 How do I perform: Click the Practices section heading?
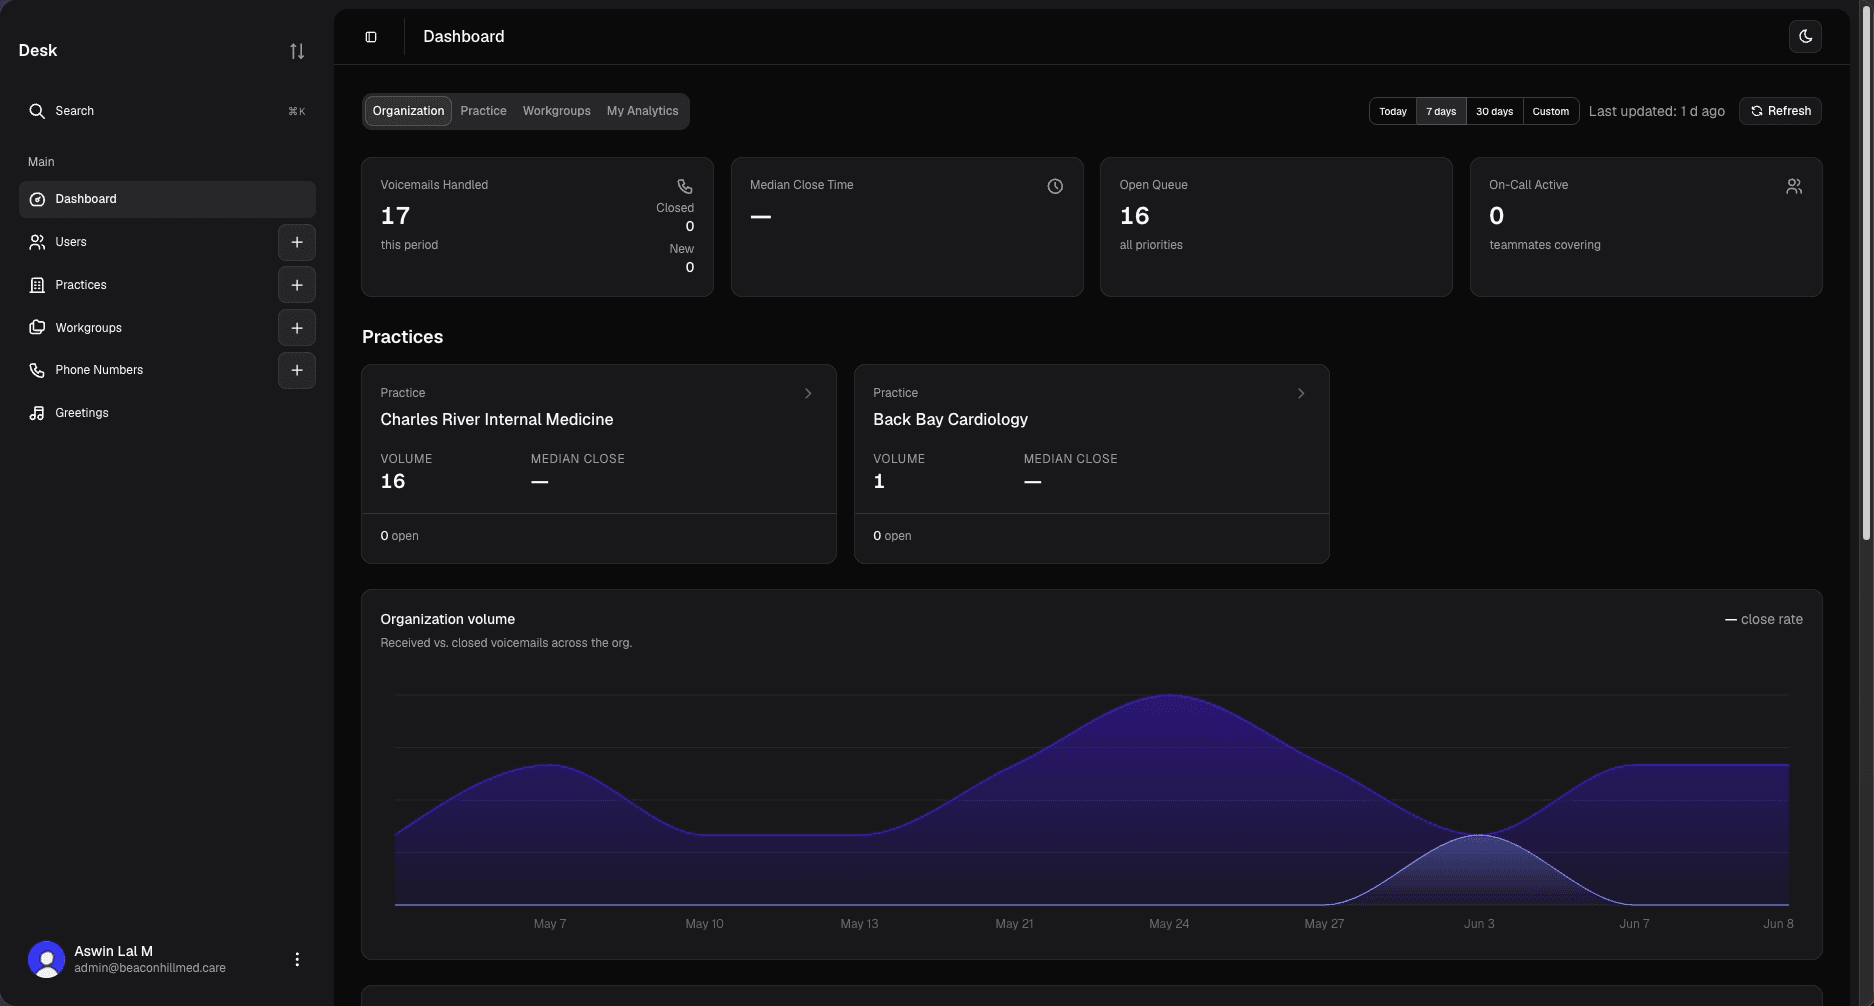[402, 337]
